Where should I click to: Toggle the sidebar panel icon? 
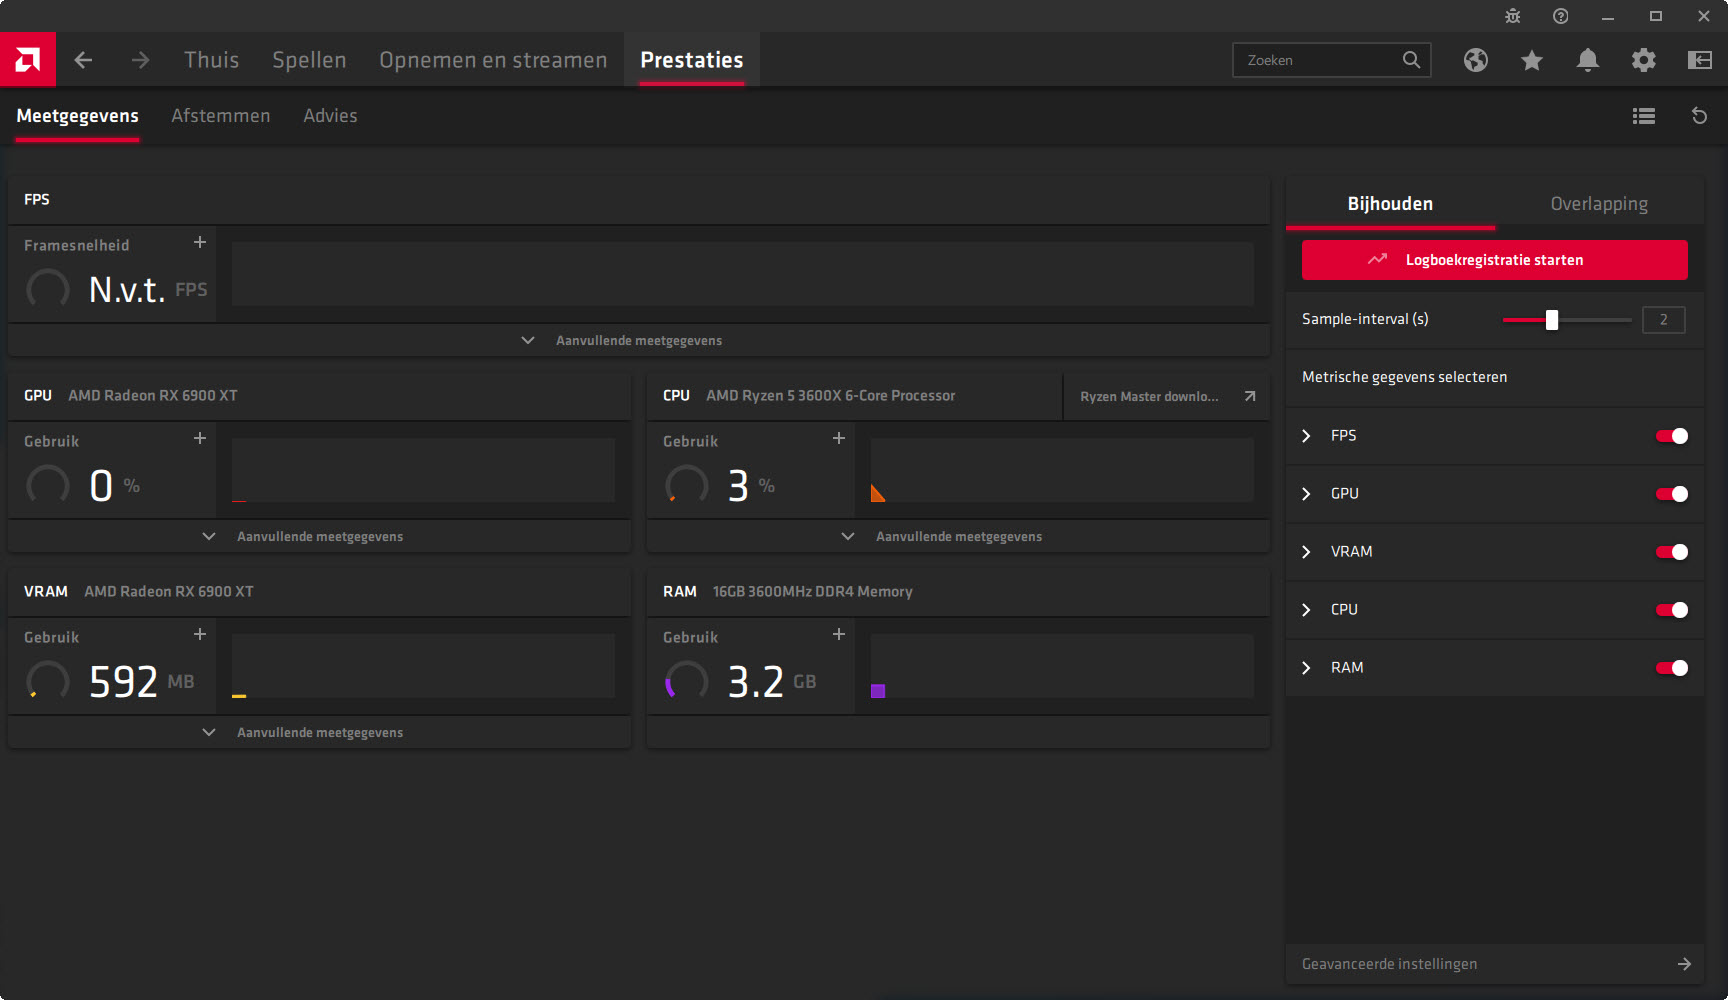pos(1699,60)
